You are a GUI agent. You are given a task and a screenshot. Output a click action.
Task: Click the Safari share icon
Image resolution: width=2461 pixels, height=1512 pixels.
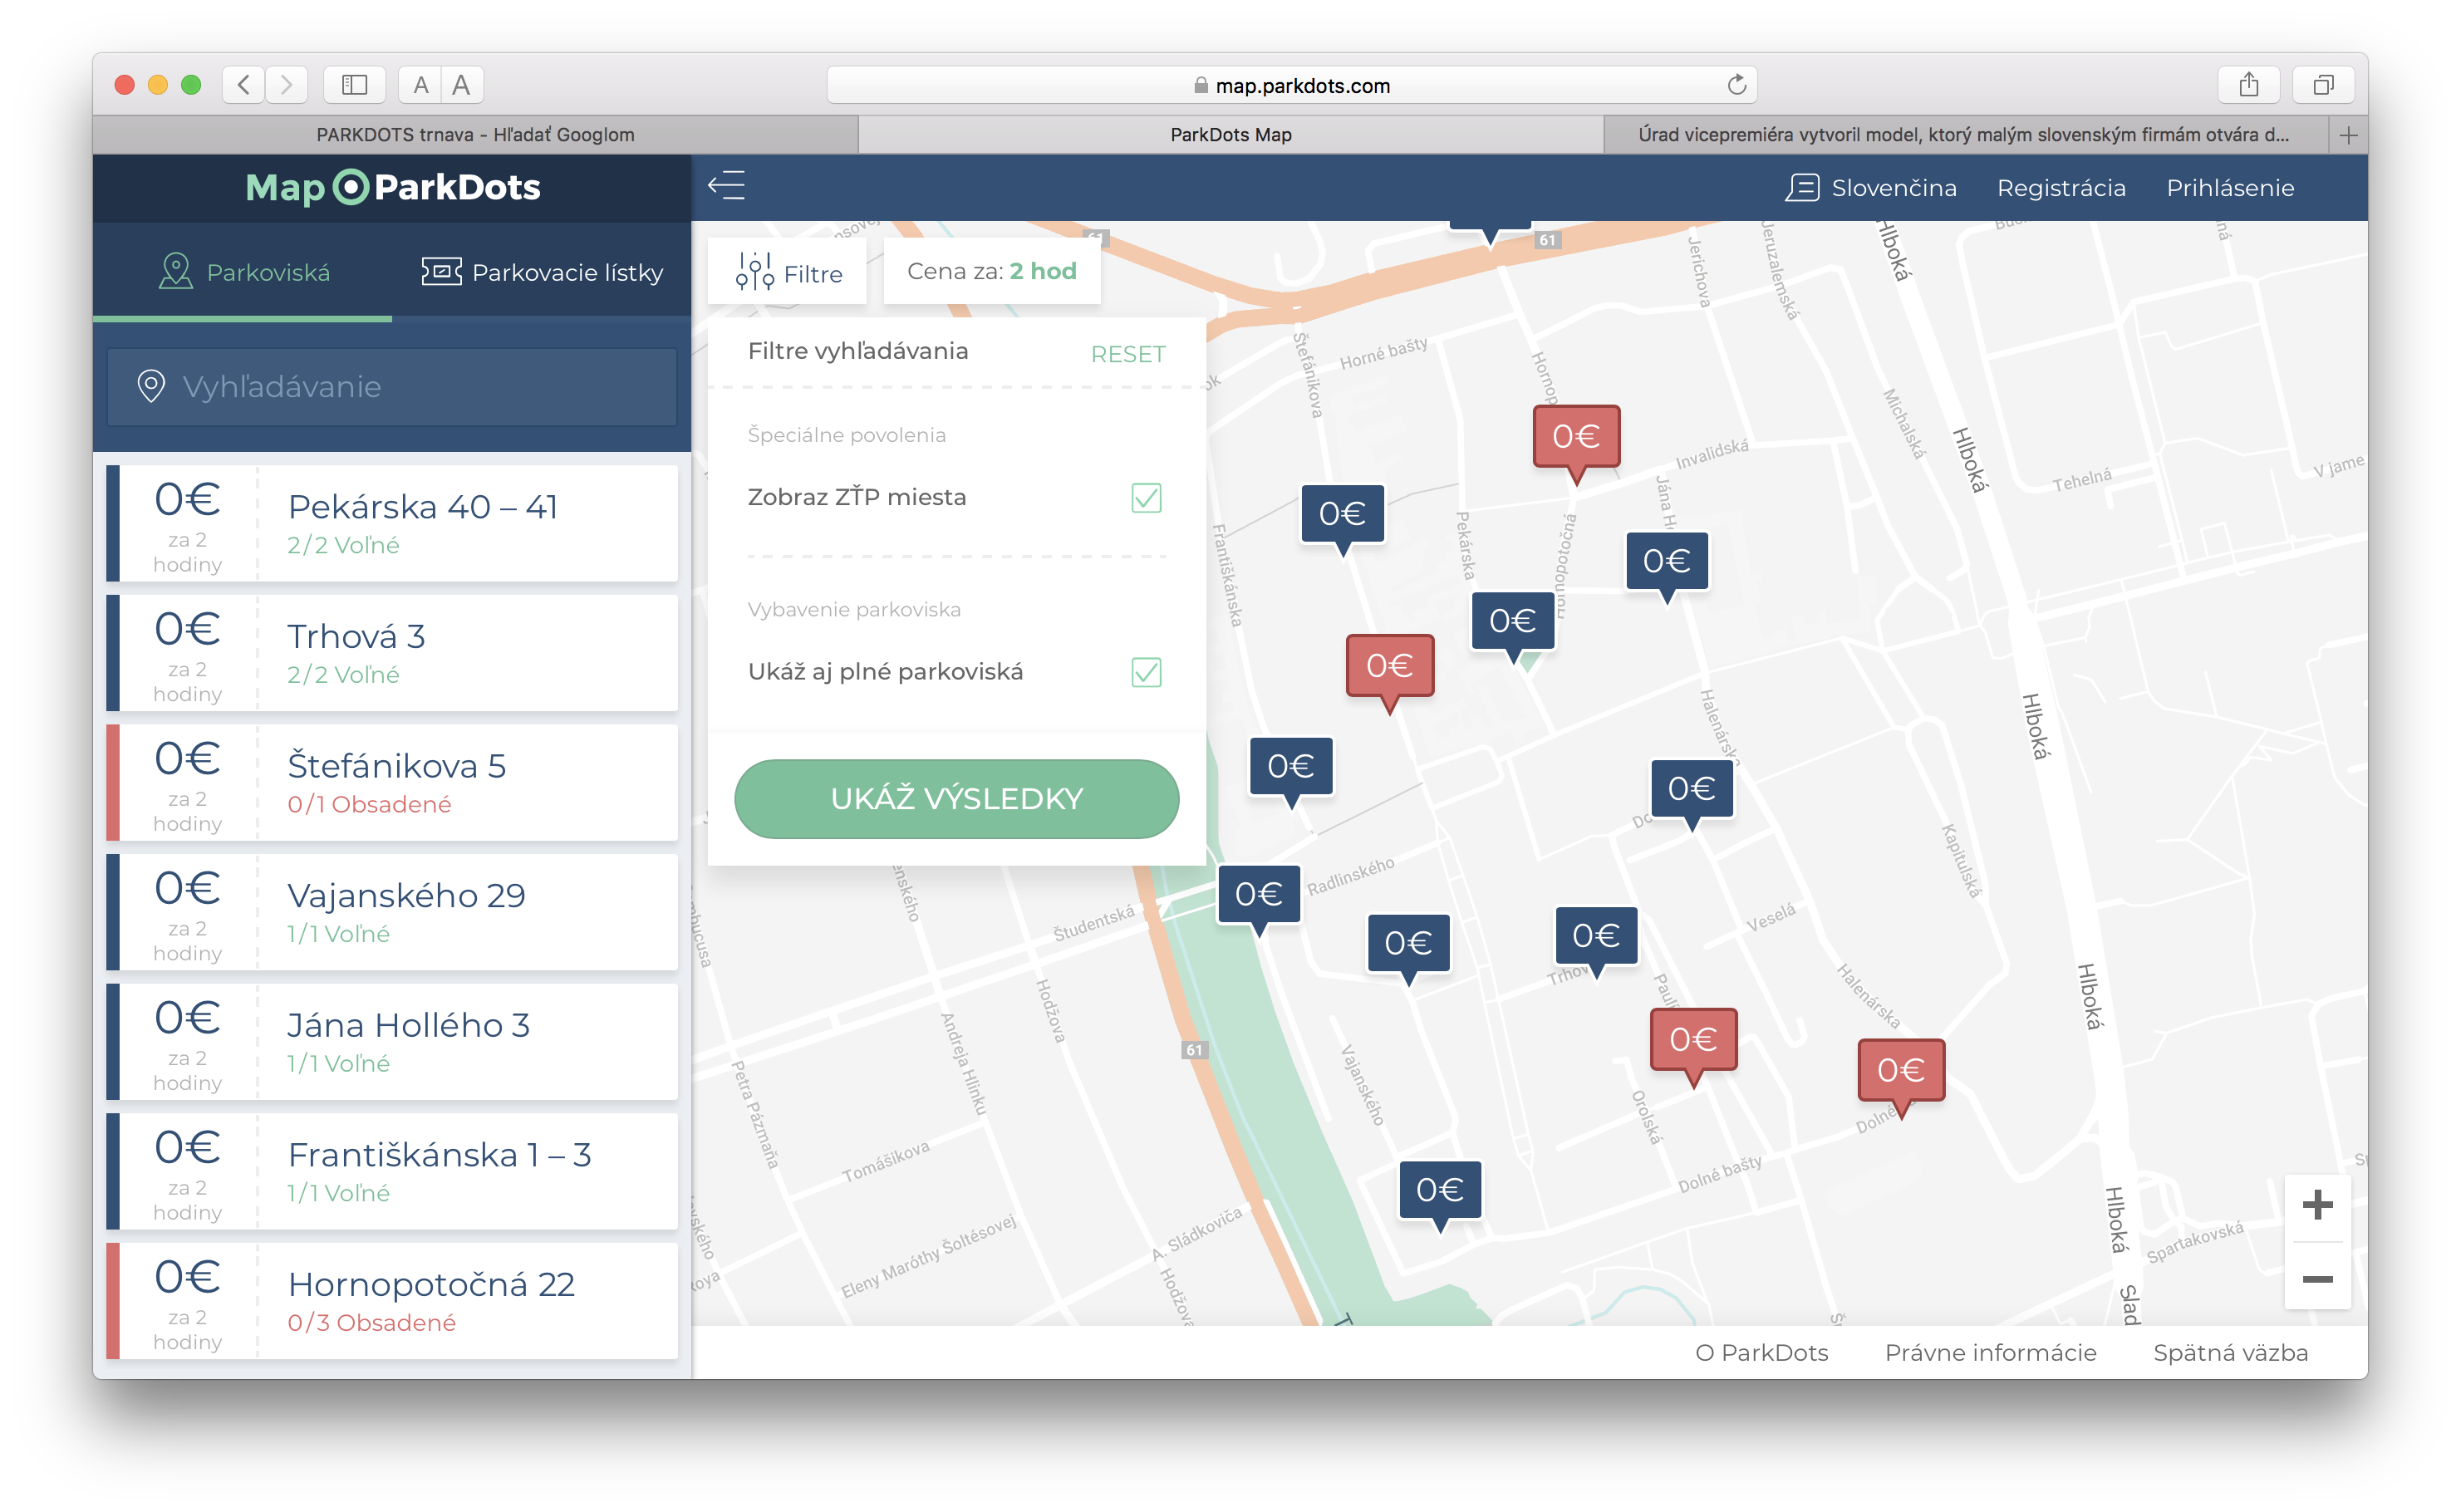tap(2248, 85)
